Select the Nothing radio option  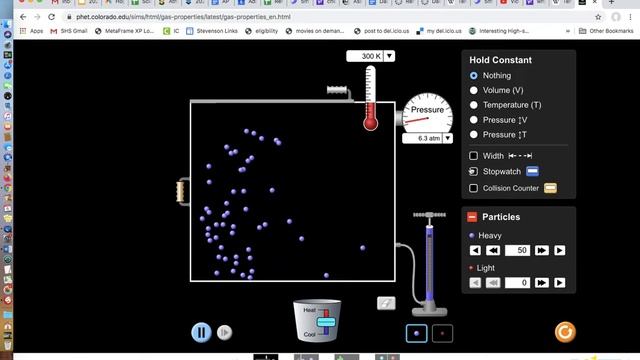click(473, 76)
